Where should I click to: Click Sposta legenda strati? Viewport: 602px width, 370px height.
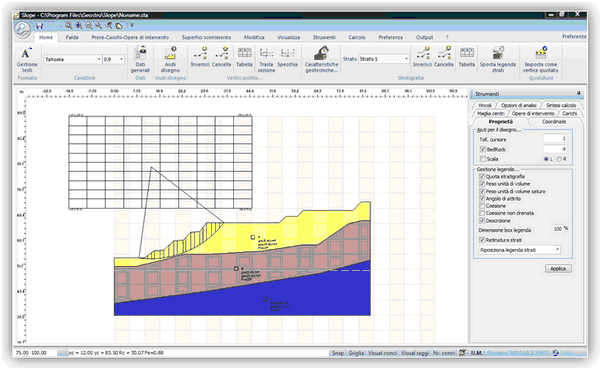pyautogui.click(x=498, y=59)
